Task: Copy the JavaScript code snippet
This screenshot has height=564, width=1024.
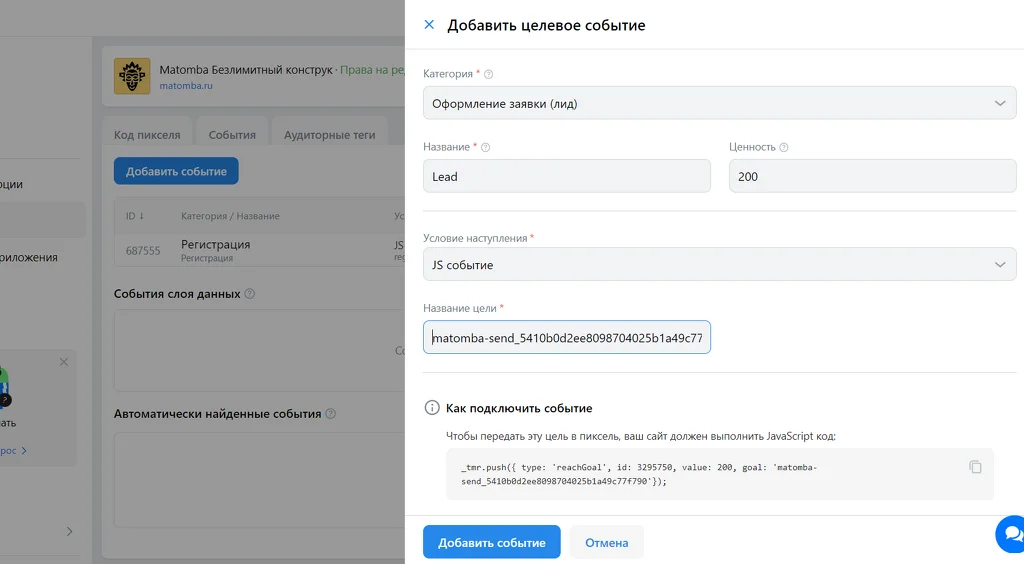Action: tap(975, 467)
